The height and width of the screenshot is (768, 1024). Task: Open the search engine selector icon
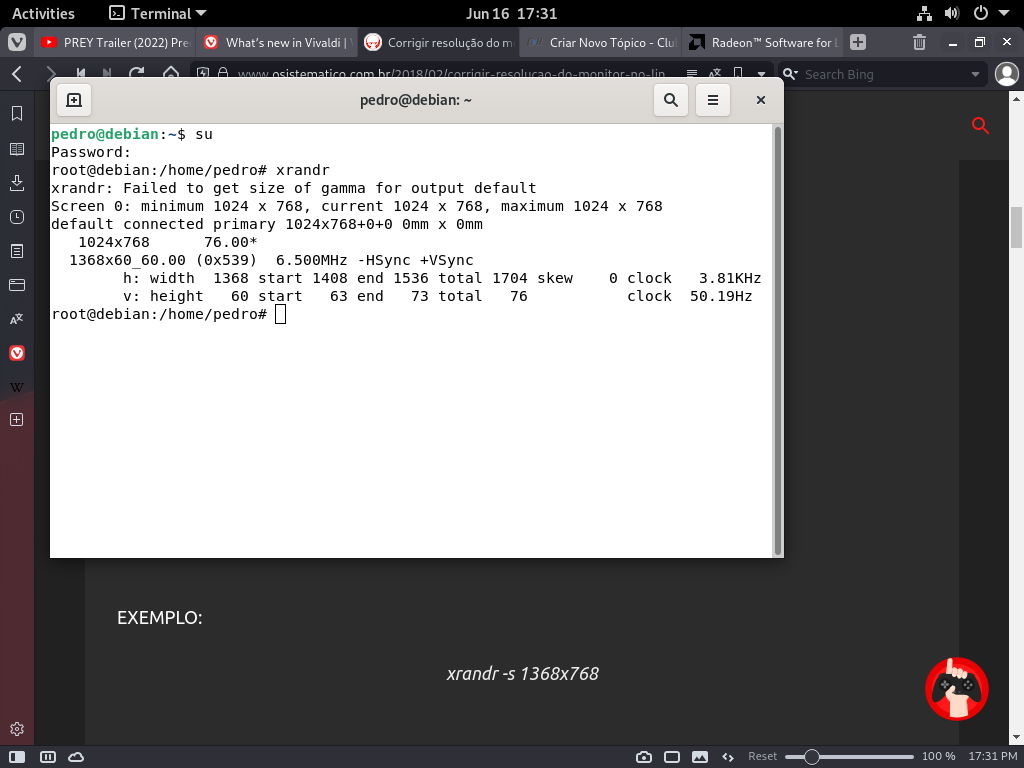tap(790, 74)
